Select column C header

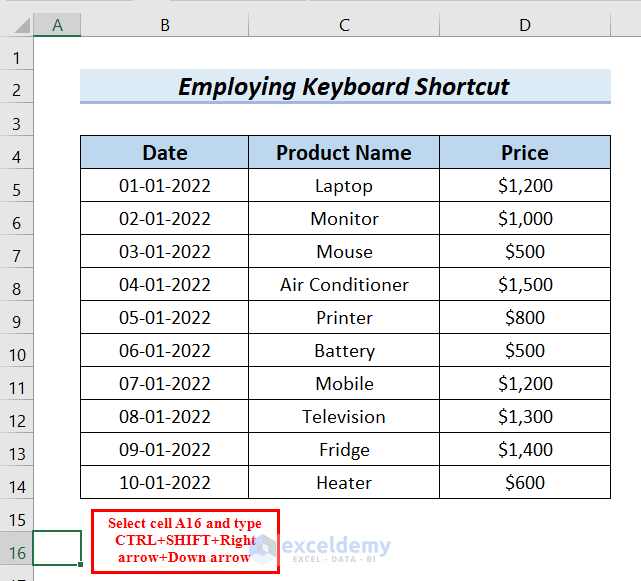pos(344,25)
